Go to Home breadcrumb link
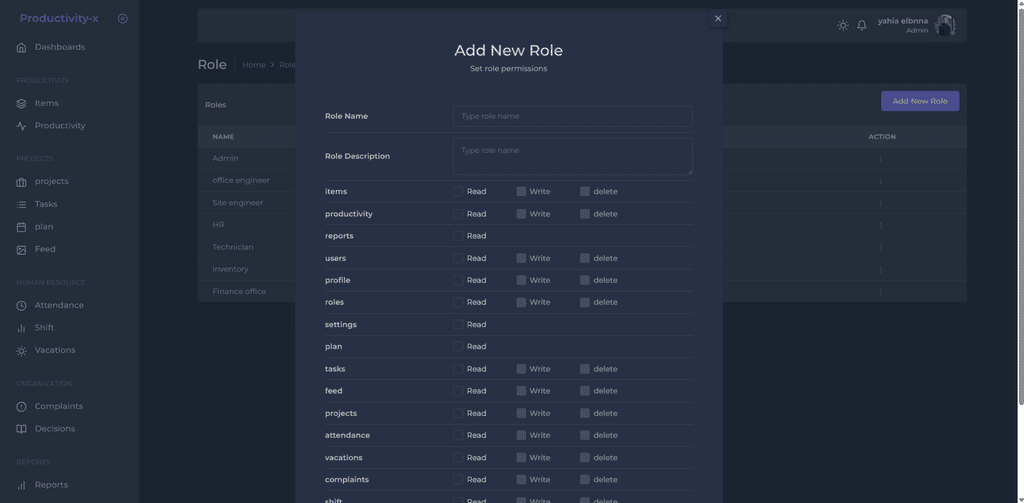Viewport: 1024px width, 503px height. pos(254,65)
